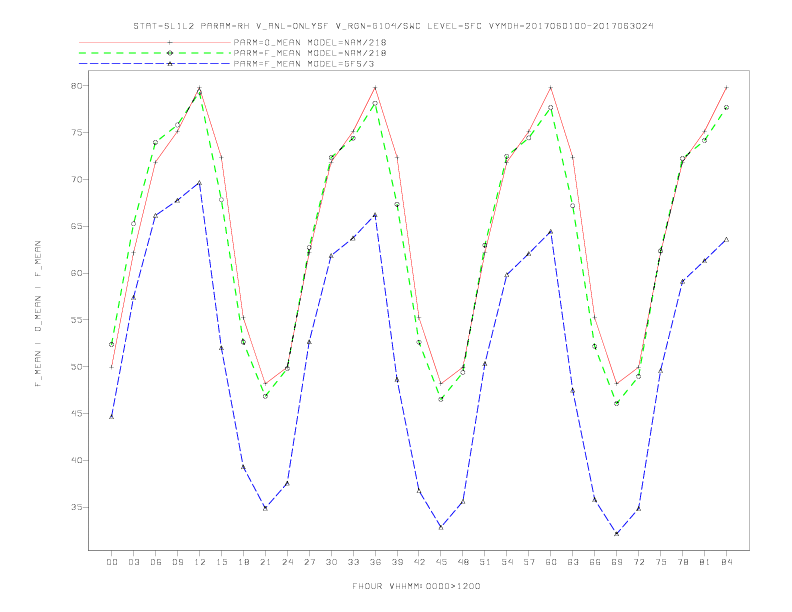Select legend entry PARM=F_MEAN MODEL=NAM/218
Image resolution: width=792 pixels, height=612 pixels.
[x=310, y=53]
